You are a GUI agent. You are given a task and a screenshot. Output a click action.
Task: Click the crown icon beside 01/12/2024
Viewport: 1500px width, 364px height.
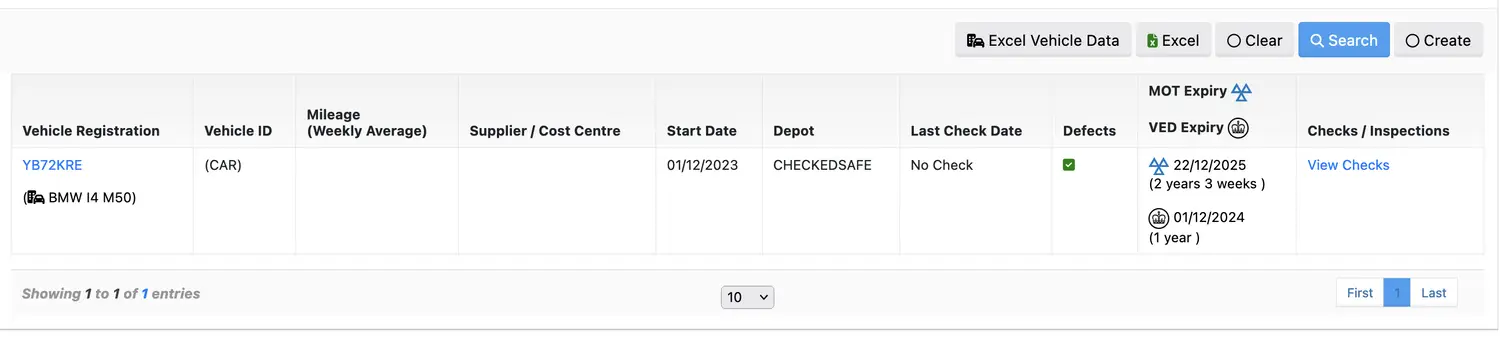coord(1159,217)
